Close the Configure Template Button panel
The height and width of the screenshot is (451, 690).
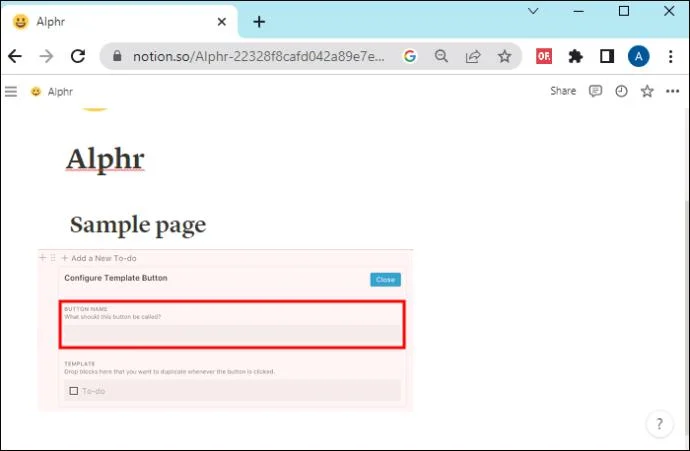coord(385,279)
